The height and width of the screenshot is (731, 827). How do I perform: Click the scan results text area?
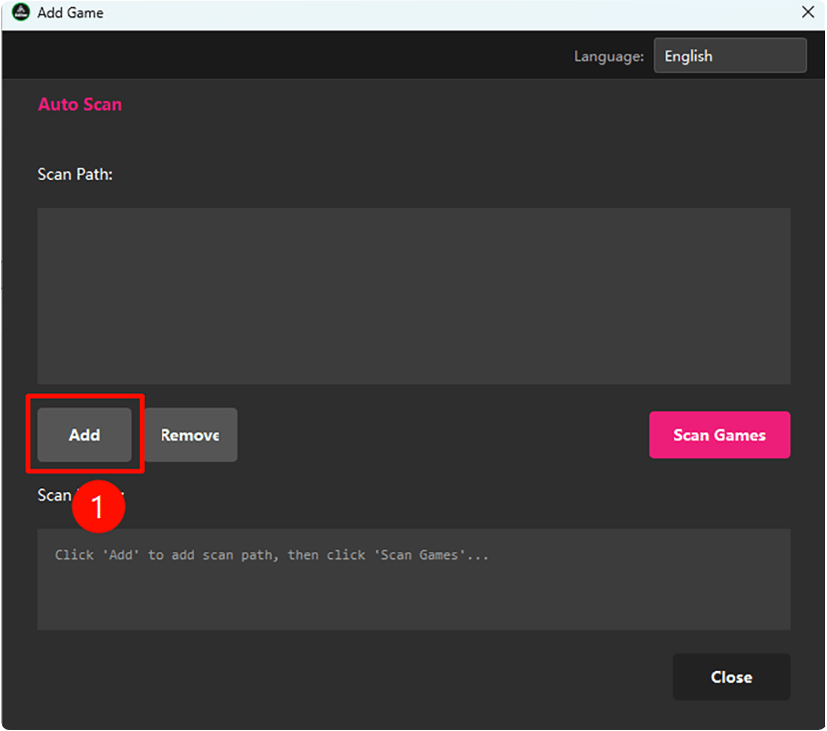[x=413, y=580]
